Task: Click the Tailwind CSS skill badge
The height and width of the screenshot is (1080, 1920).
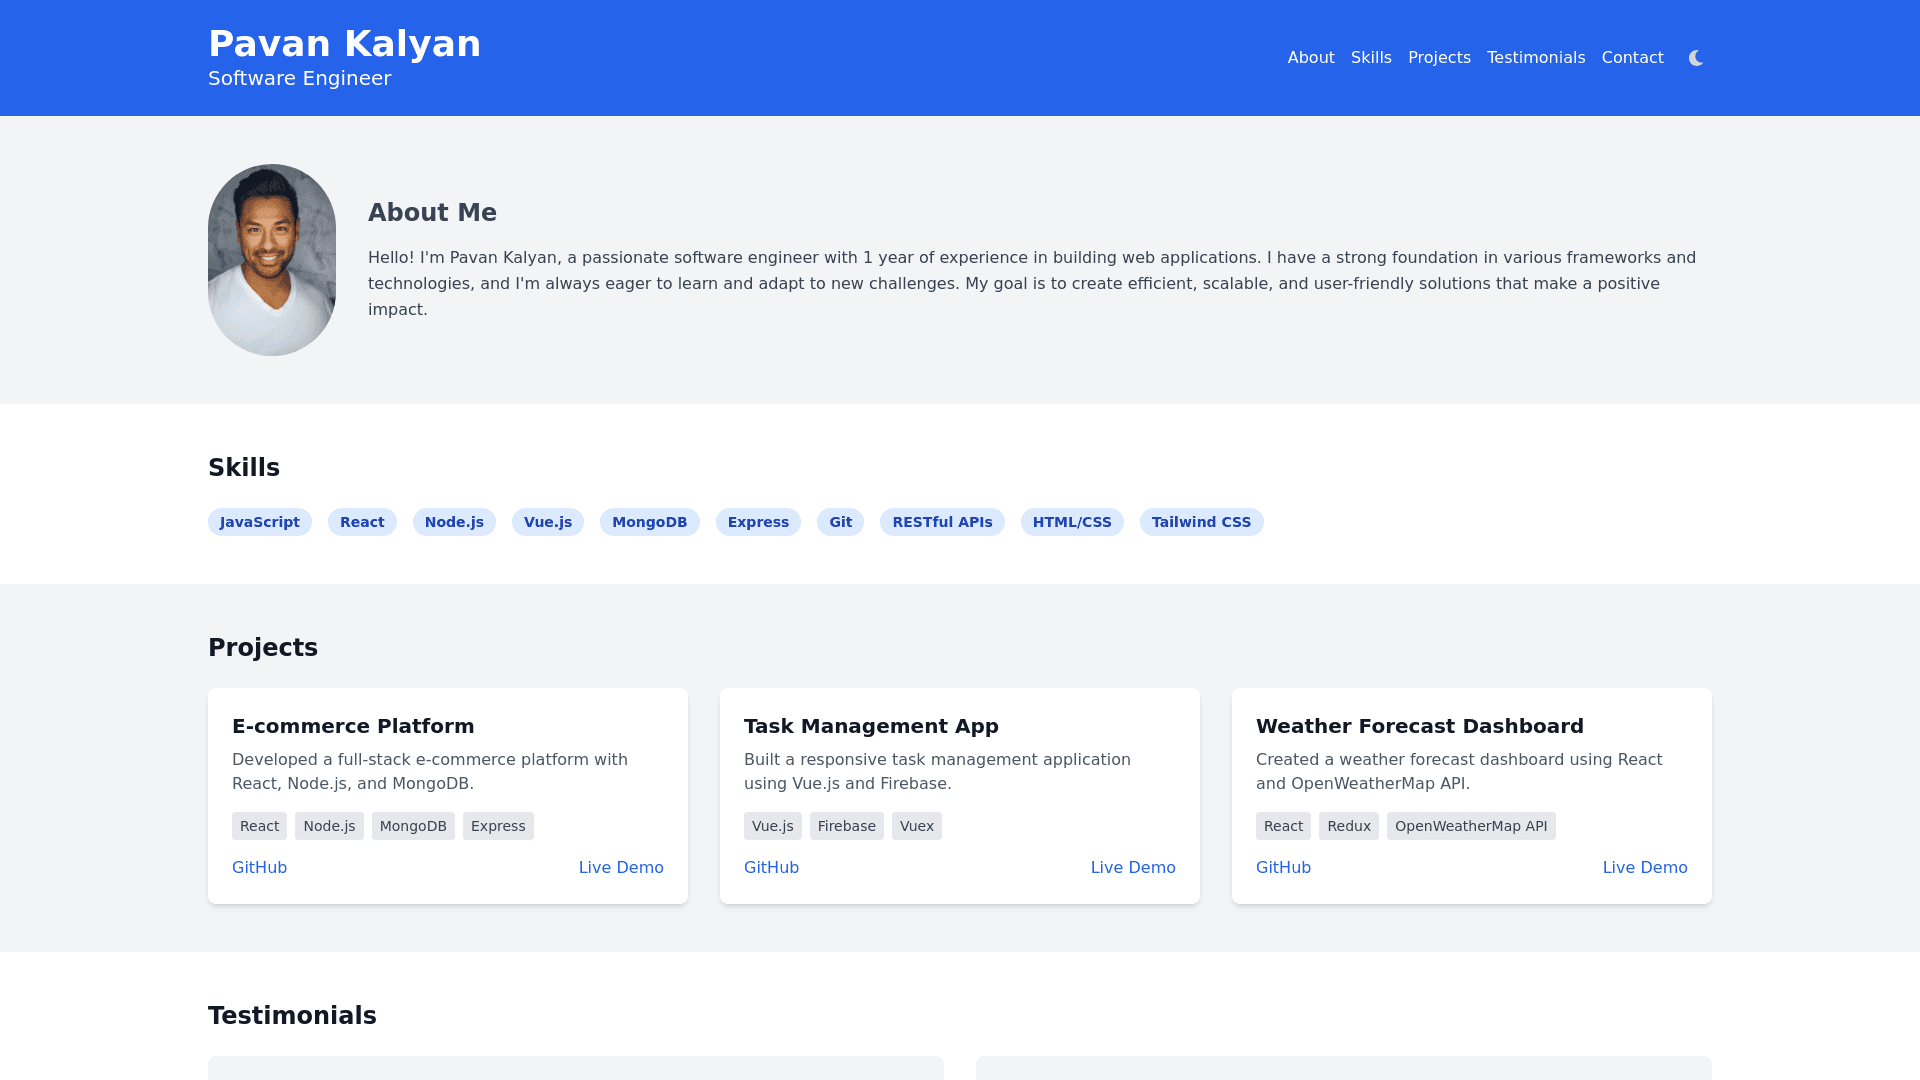Action: tap(1201, 522)
